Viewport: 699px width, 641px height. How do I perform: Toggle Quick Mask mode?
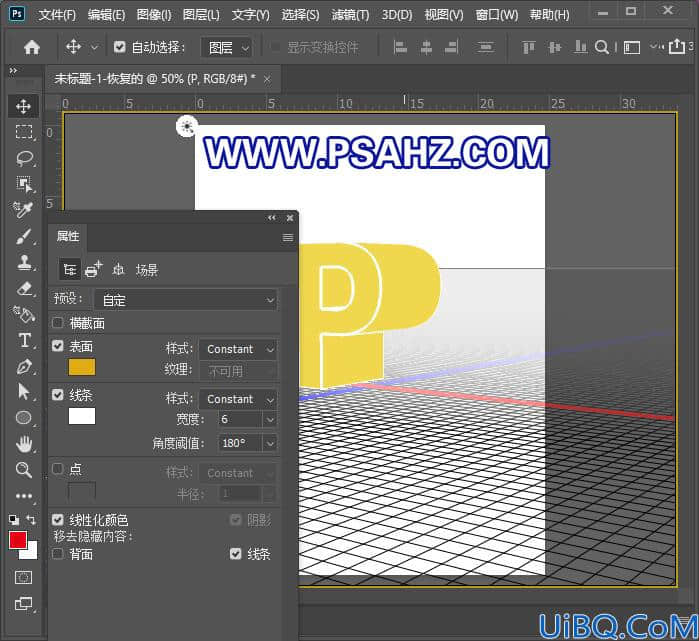[x=23, y=578]
